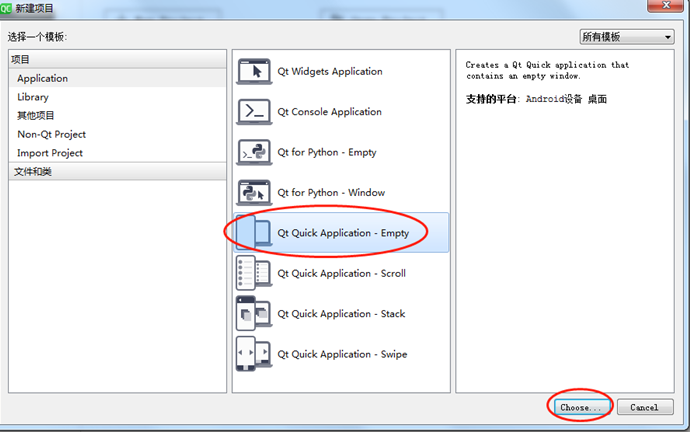Image resolution: width=692 pixels, height=433 pixels.
Task: Click the Choose... button
Action: coord(582,407)
